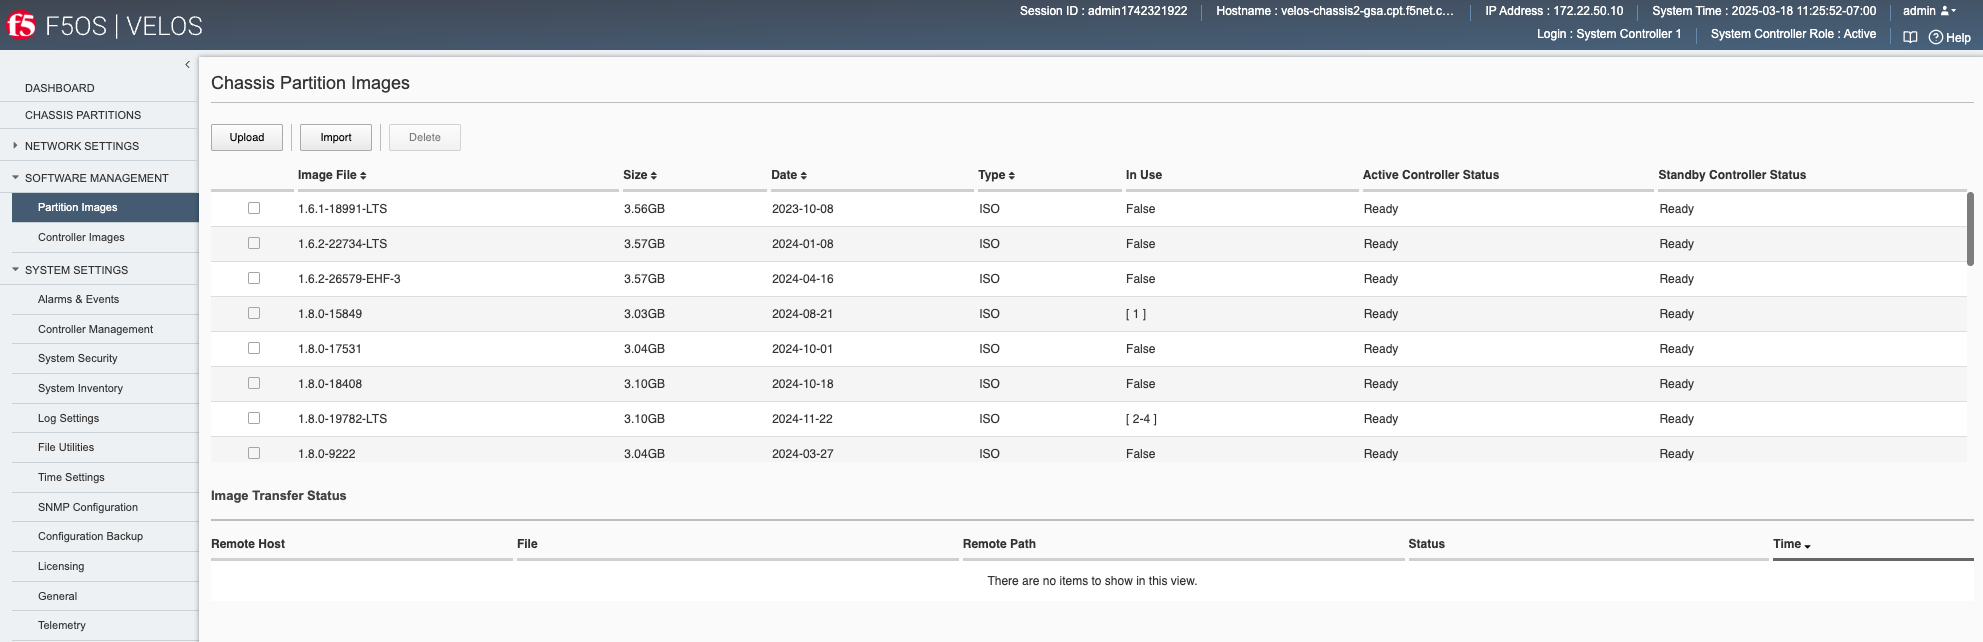This screenshot has width=1983, height=642.
Task: Open System Inventory page
Action: [80, 388]
